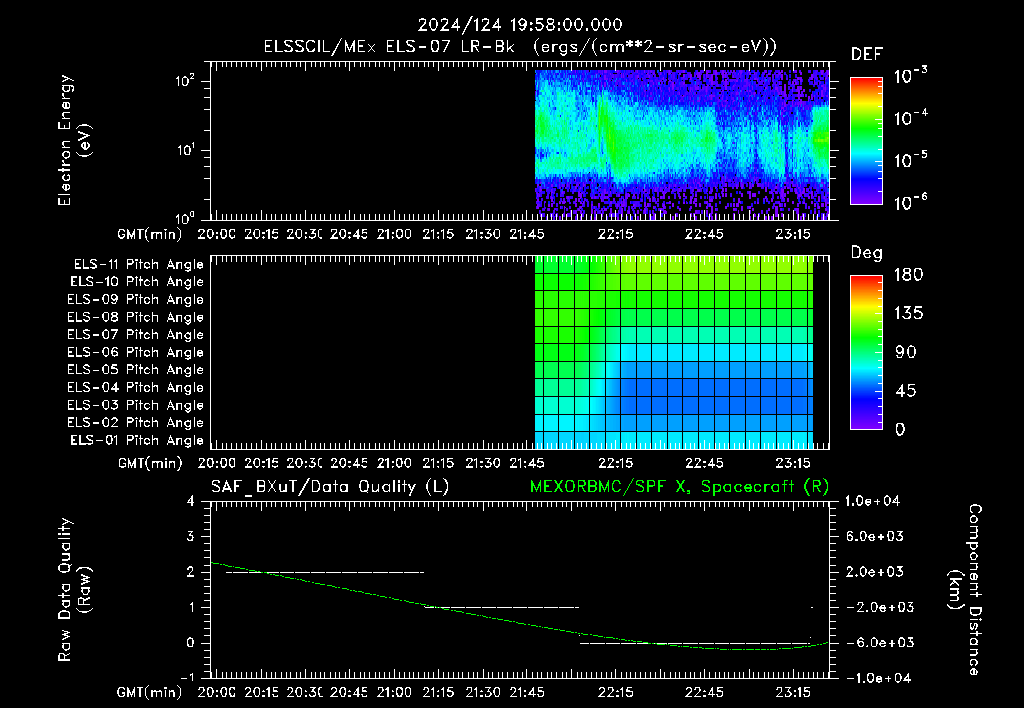1024x708 pixels.
Task: Select the ELS-10 Pitch Angle row label
Action: pos(137,282)
